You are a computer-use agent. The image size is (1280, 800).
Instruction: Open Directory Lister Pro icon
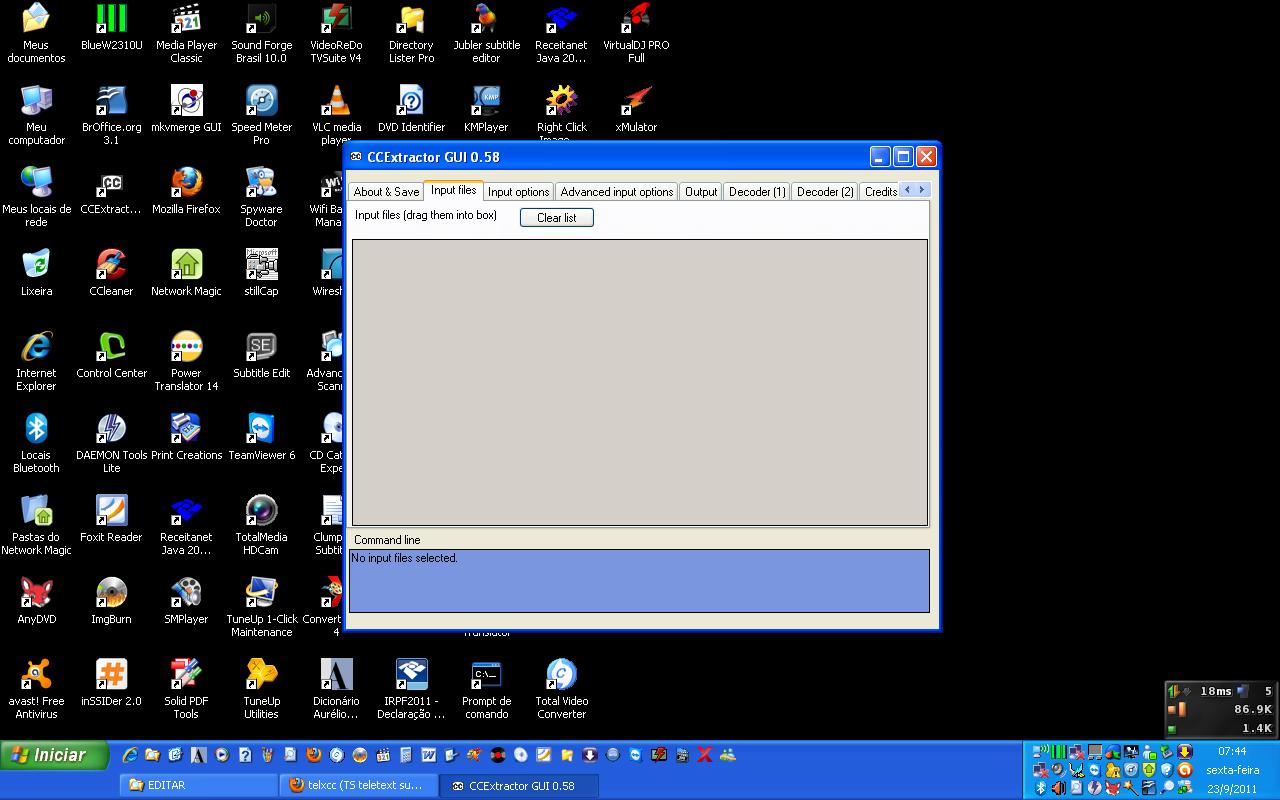tap(411, 33)
